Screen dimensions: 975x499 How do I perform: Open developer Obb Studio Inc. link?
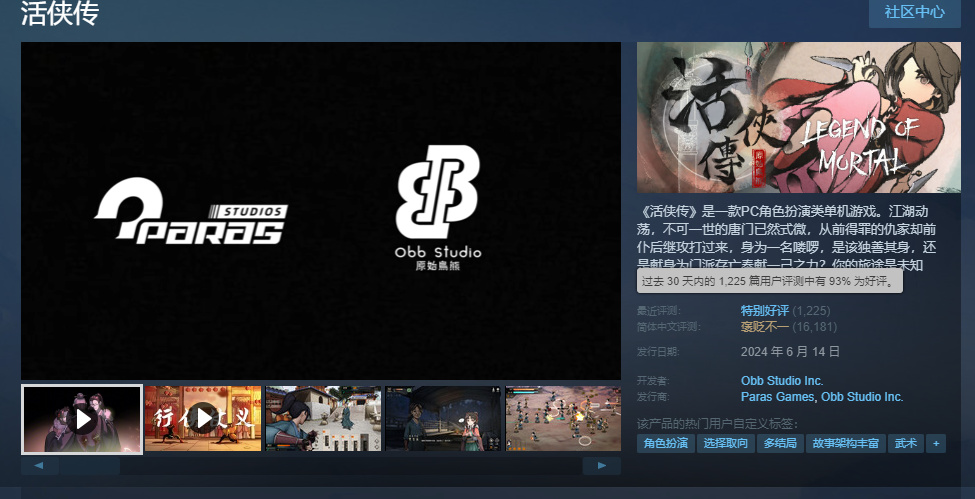pyautogui.click(x=782, y=381)
